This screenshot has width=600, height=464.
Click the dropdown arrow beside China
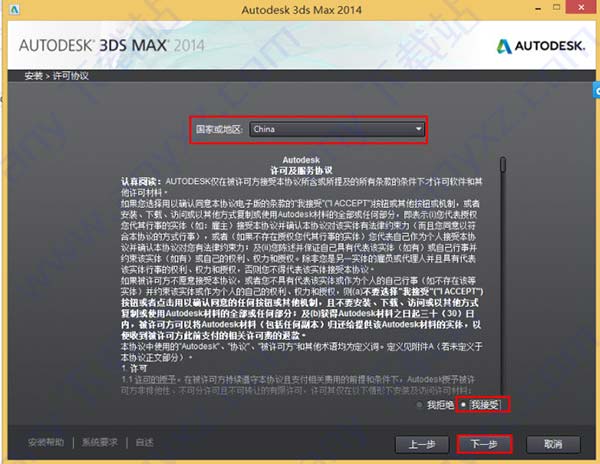[x=418, y=129]
